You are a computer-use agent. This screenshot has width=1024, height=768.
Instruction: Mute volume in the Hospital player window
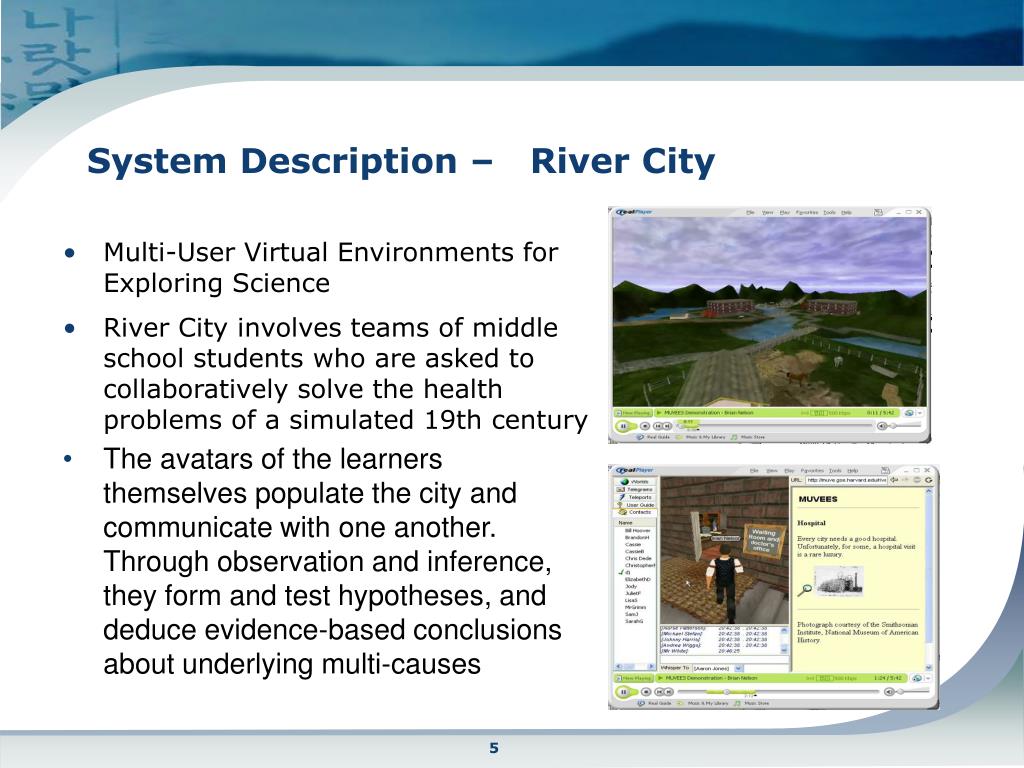[x=889, y=692]
